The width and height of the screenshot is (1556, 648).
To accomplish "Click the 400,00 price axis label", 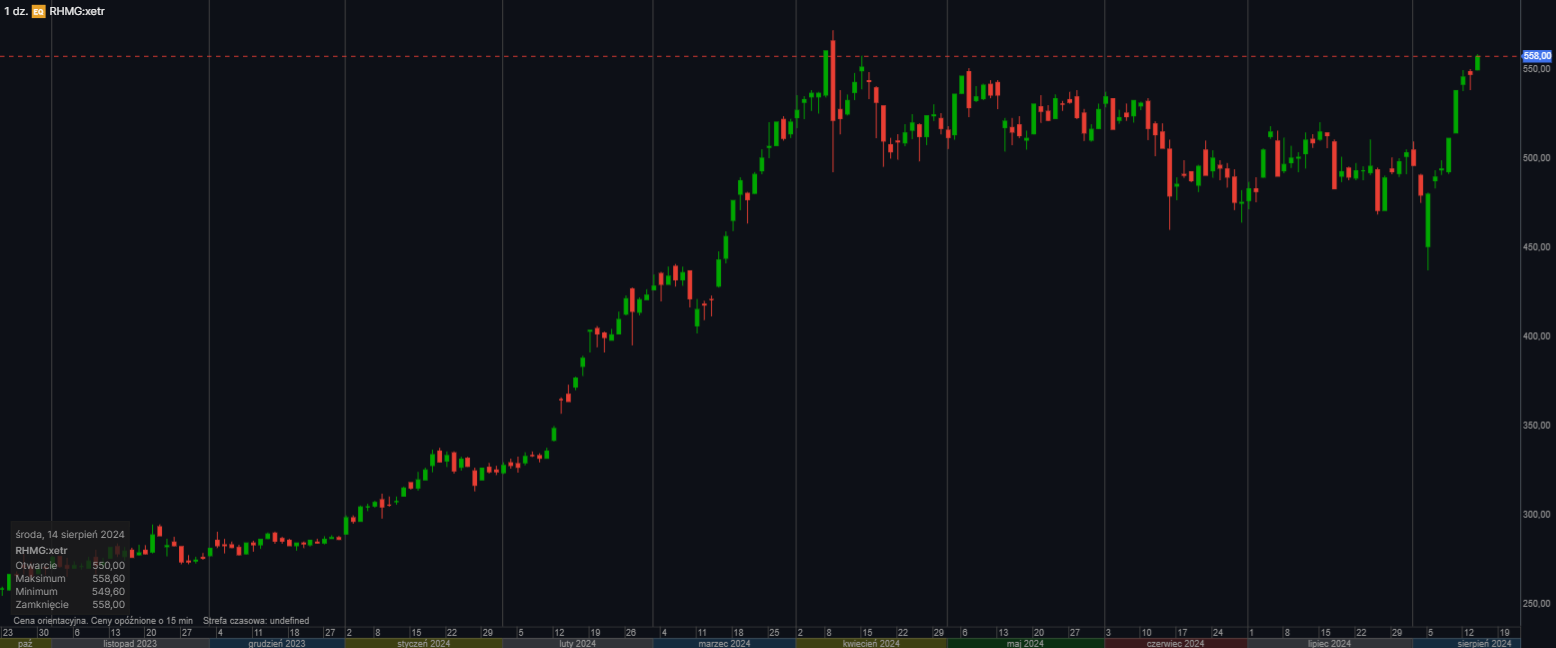I will click(x=1535, y=336).
